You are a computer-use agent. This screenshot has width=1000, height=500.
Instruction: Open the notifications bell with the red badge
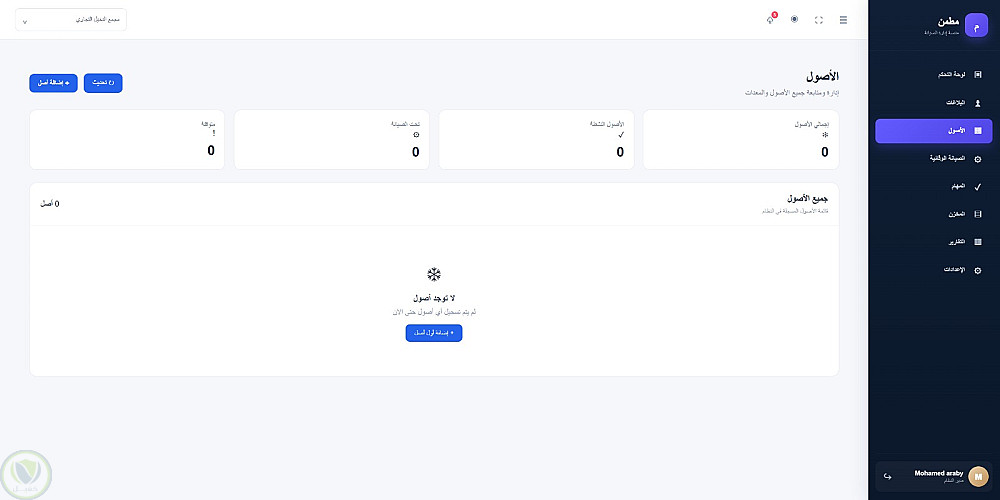click(770, 19)
